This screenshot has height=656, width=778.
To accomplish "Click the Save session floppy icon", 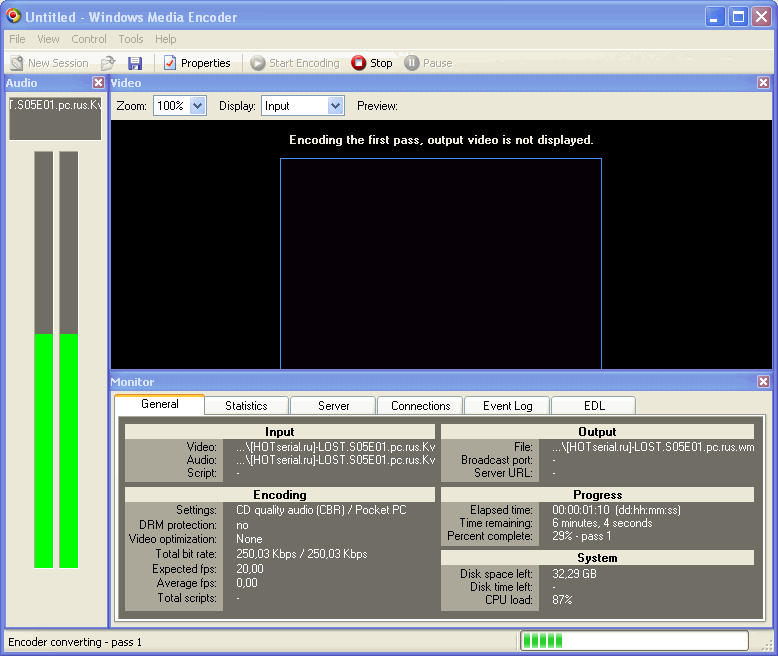I will pyautogui.click(x=135, y=63).
